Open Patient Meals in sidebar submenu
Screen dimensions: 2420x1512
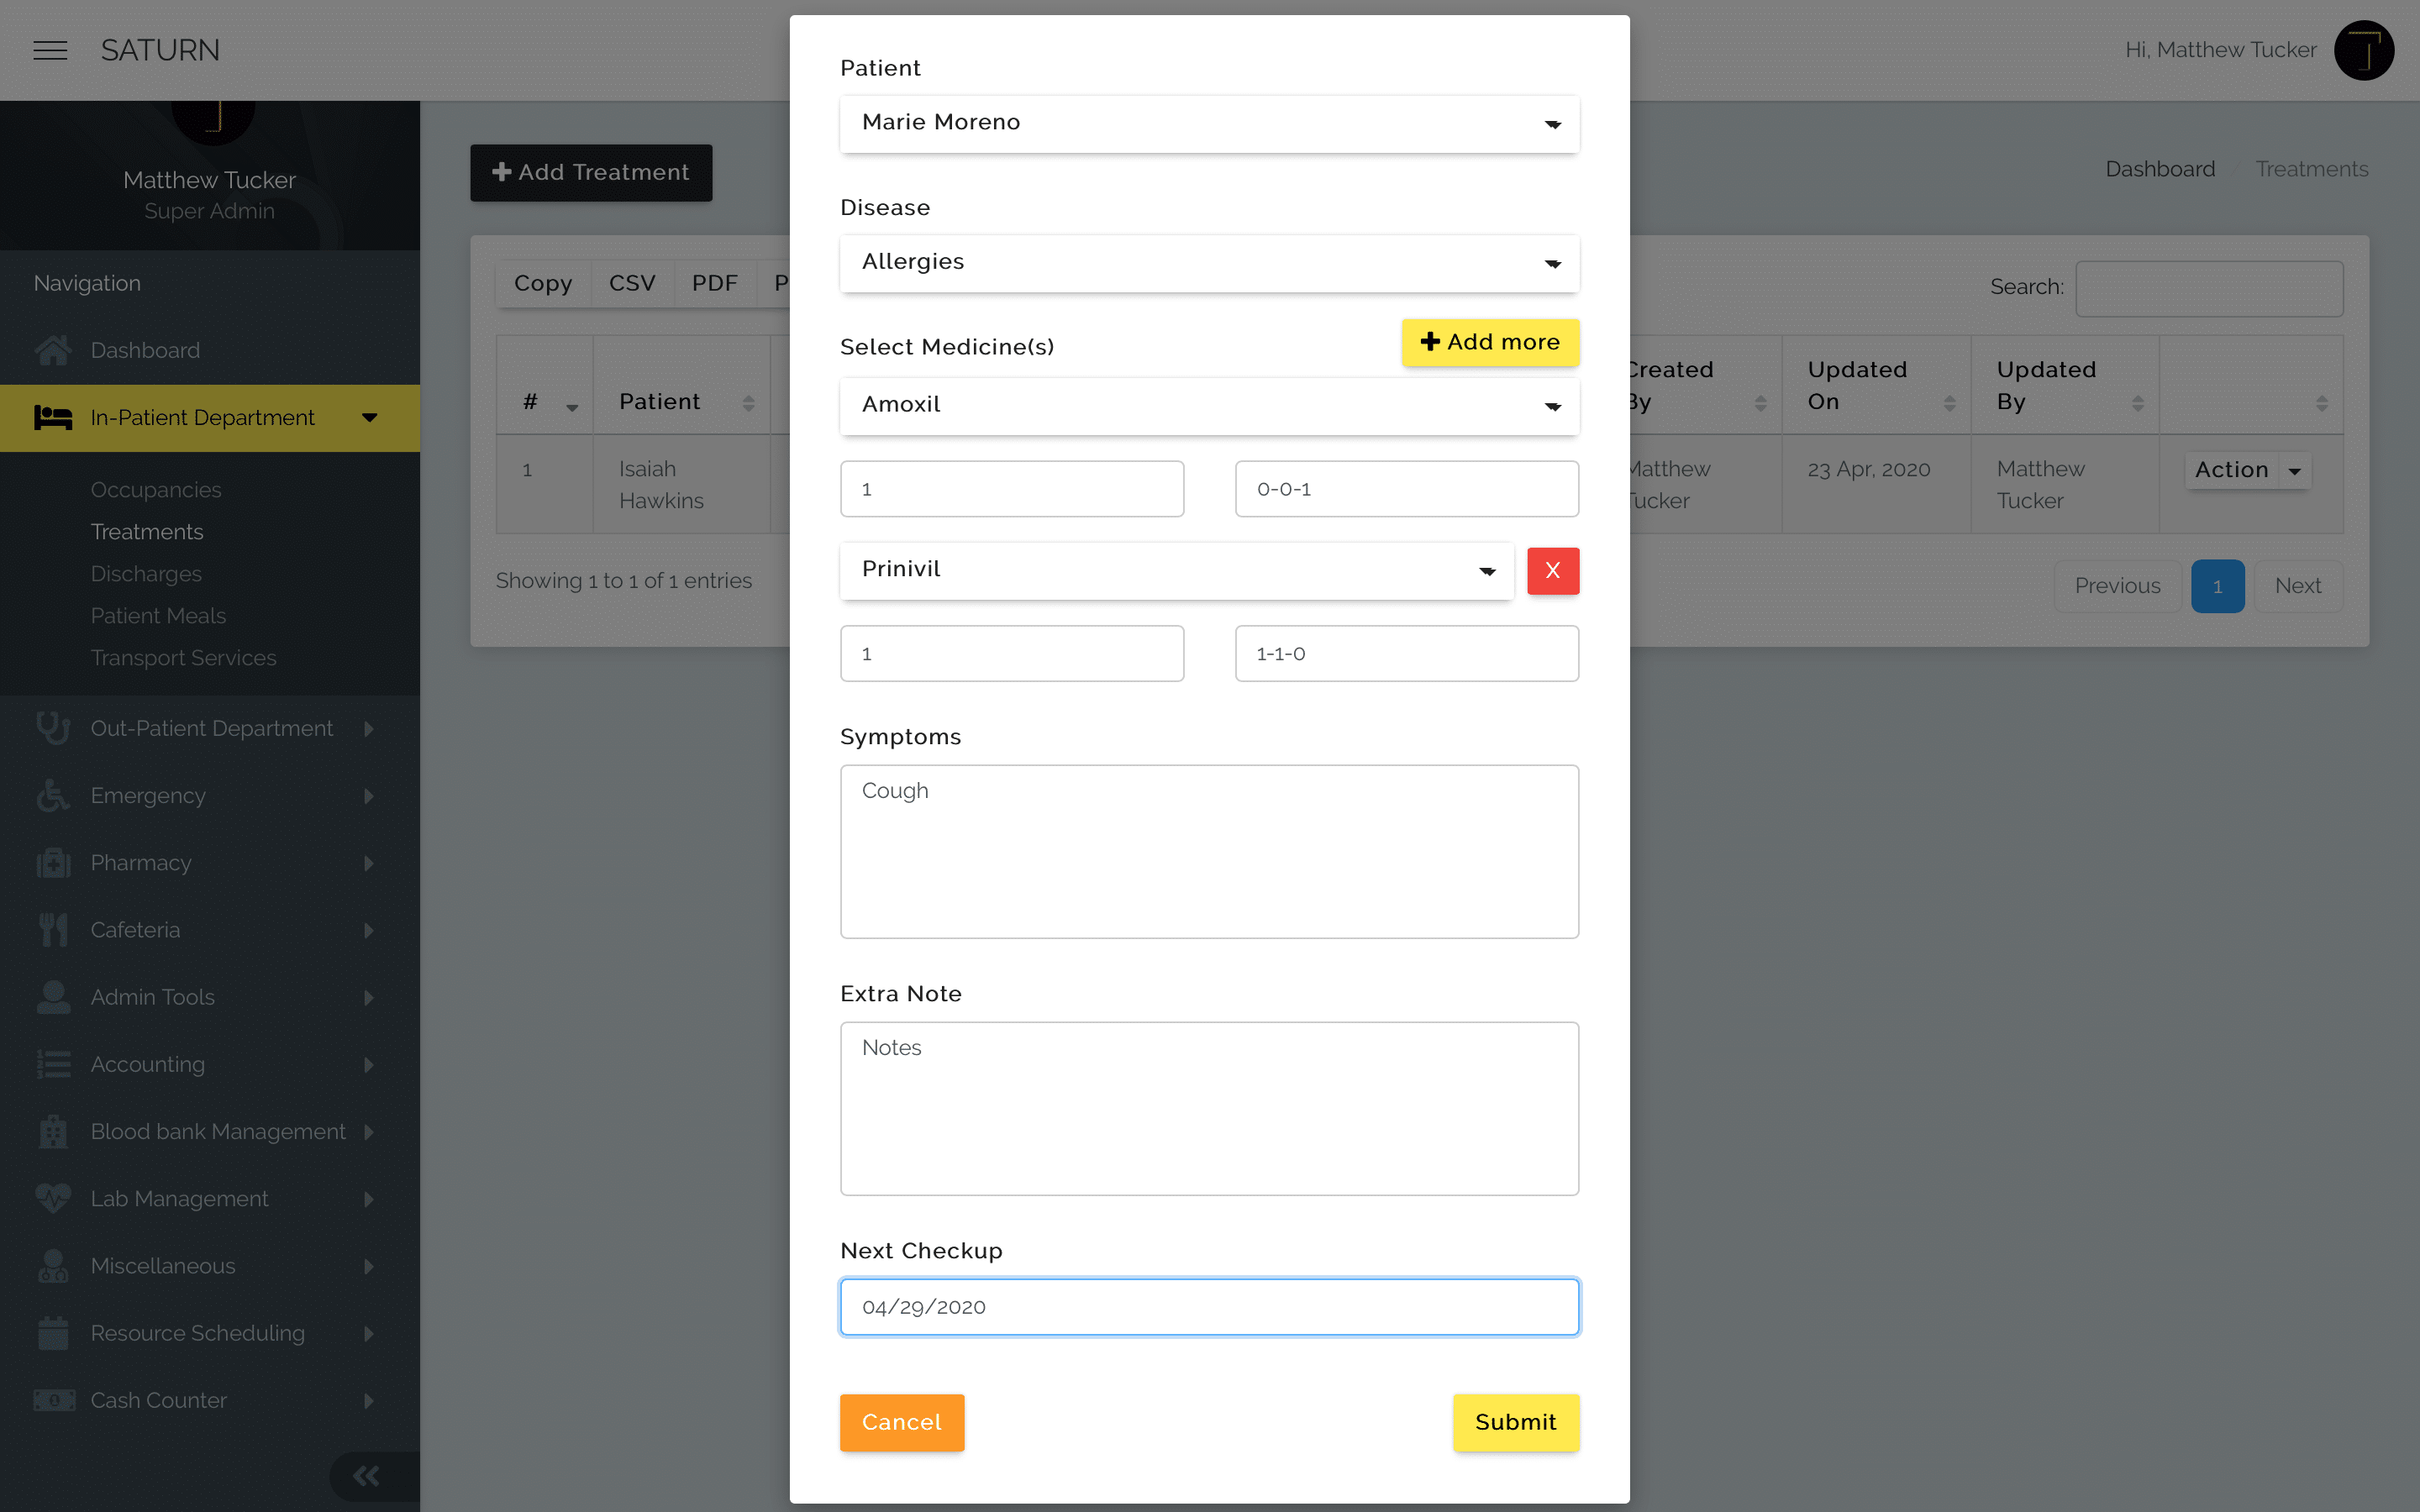click(x=158, y=616)
